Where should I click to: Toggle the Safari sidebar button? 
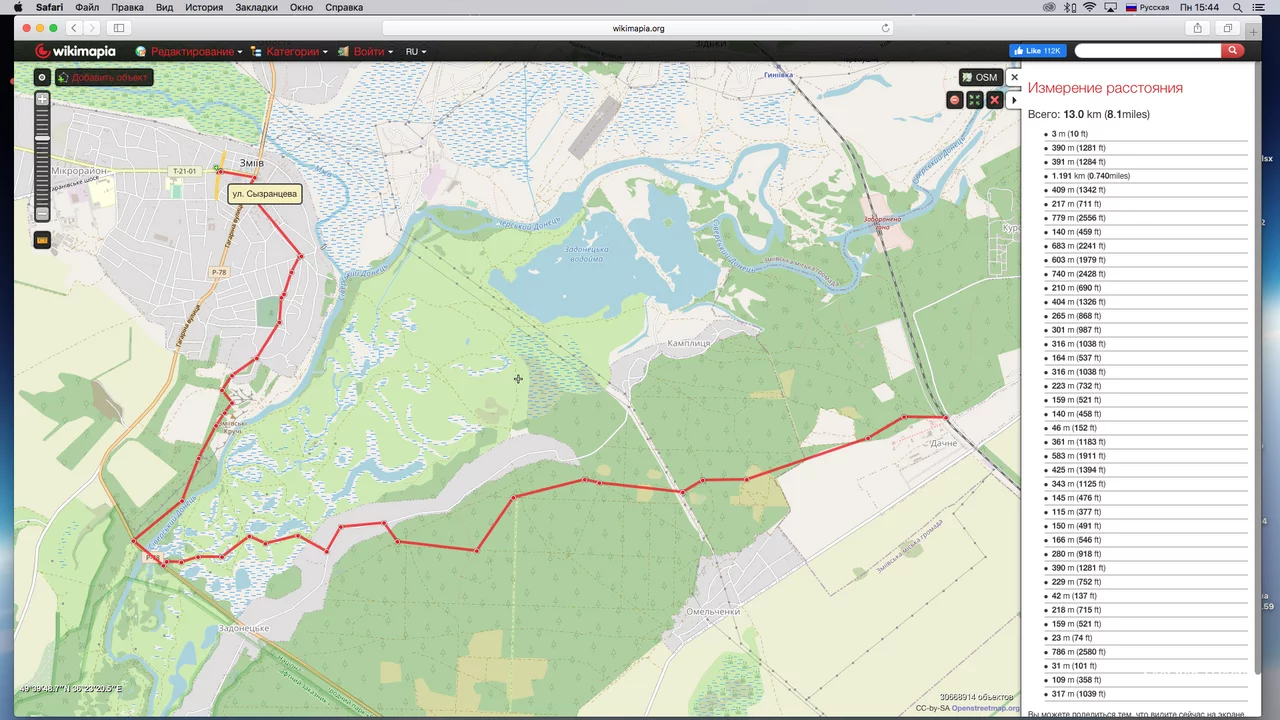coord(119,28)
